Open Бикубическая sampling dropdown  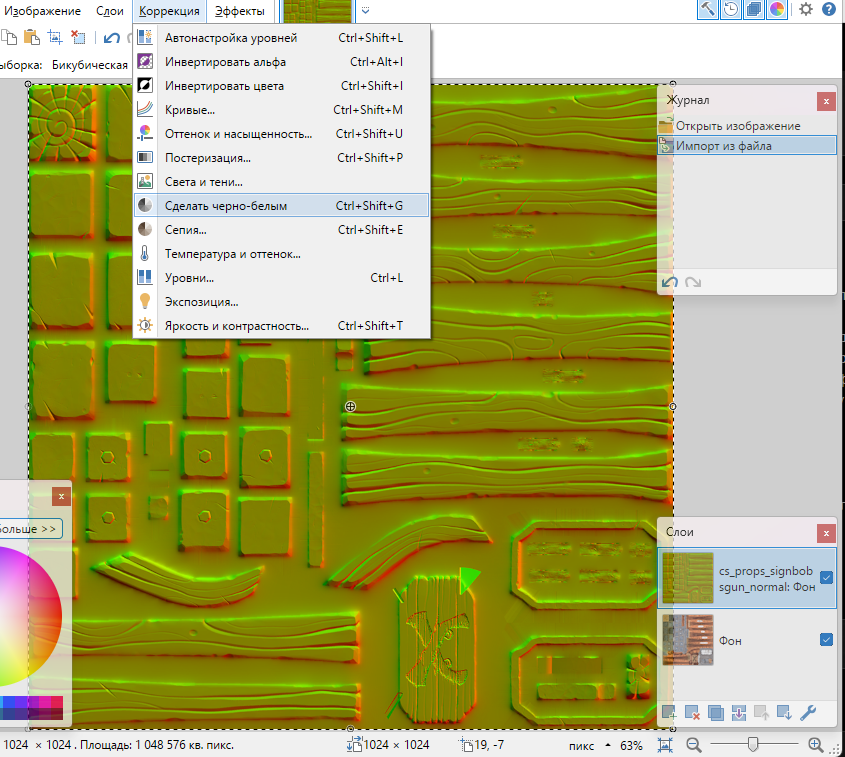click(90, 65)
